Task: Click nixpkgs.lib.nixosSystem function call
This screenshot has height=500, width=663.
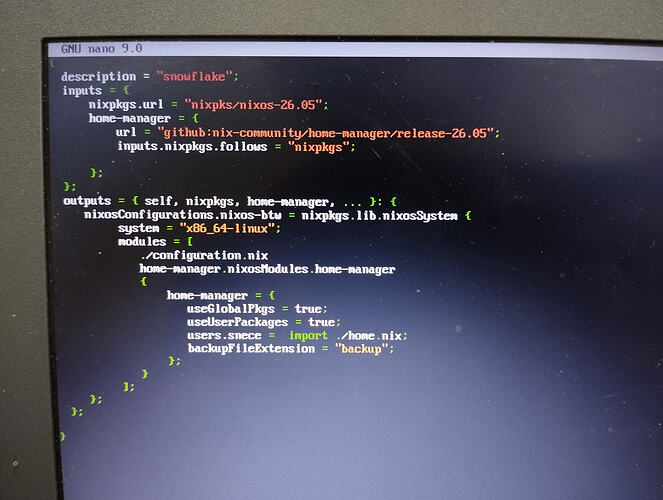Action: (x=379, y=216)
